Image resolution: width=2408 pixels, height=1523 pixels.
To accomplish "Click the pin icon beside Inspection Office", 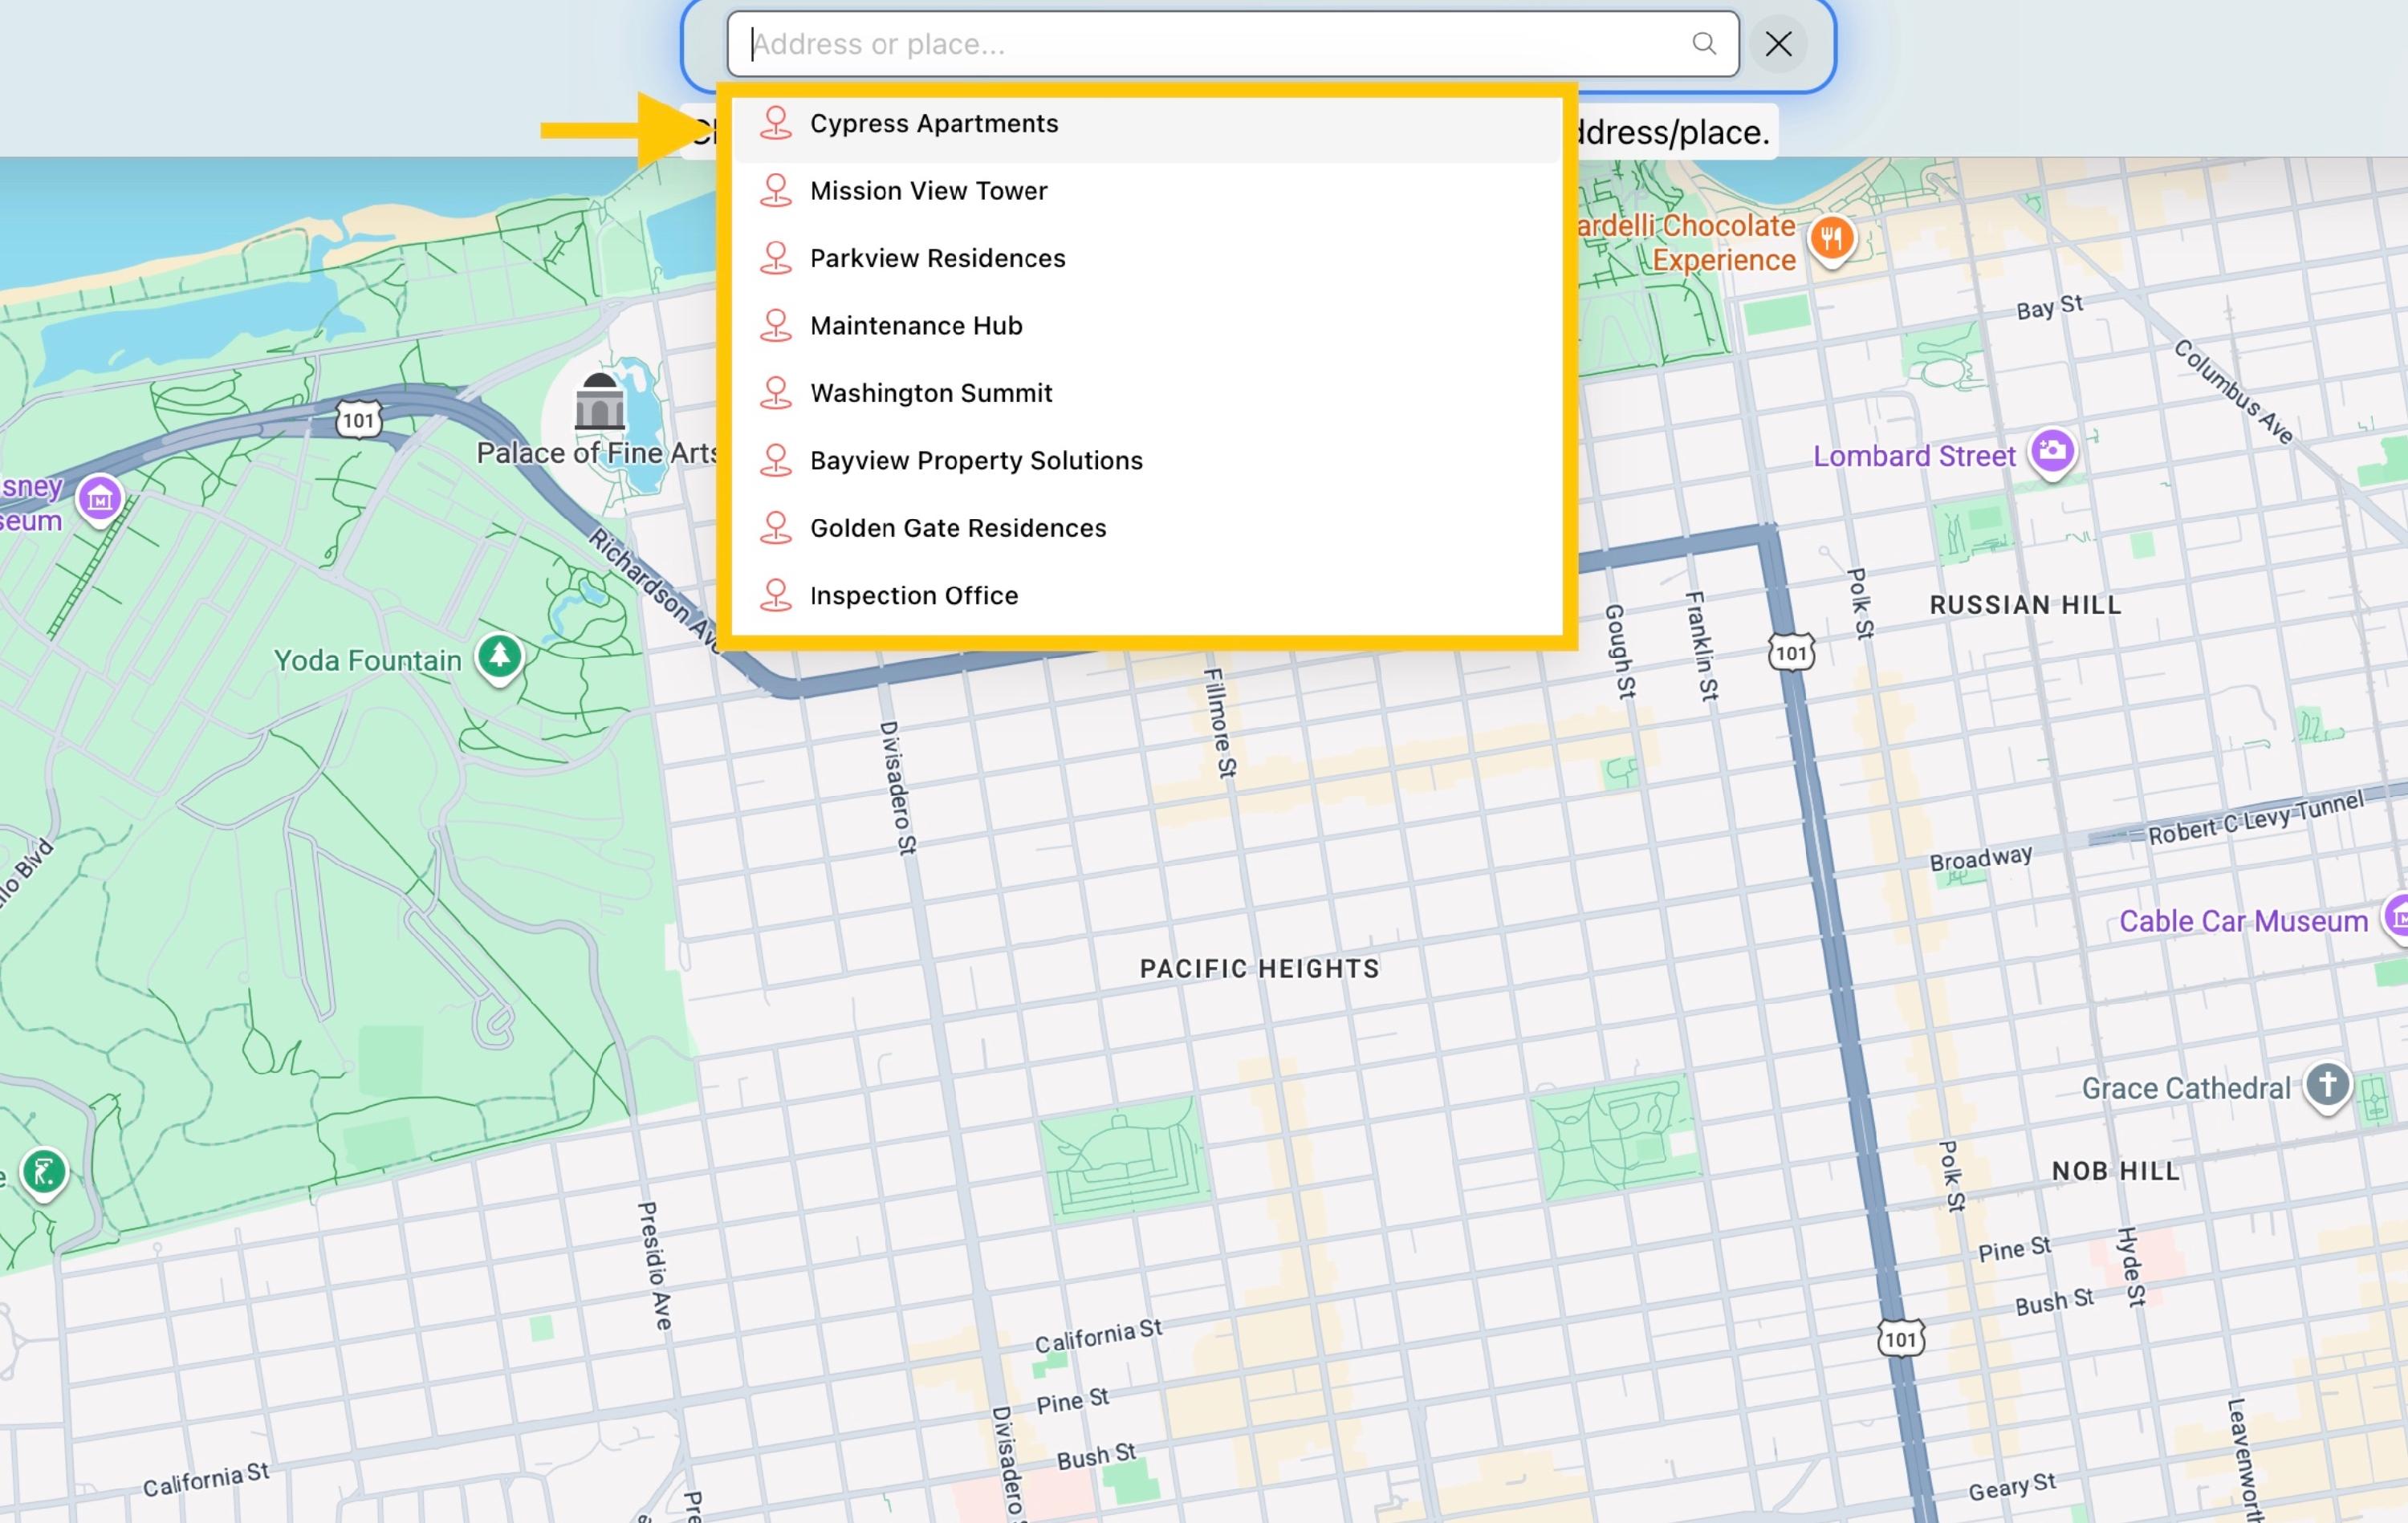I will pyautogui.click(x=775, y=596).
